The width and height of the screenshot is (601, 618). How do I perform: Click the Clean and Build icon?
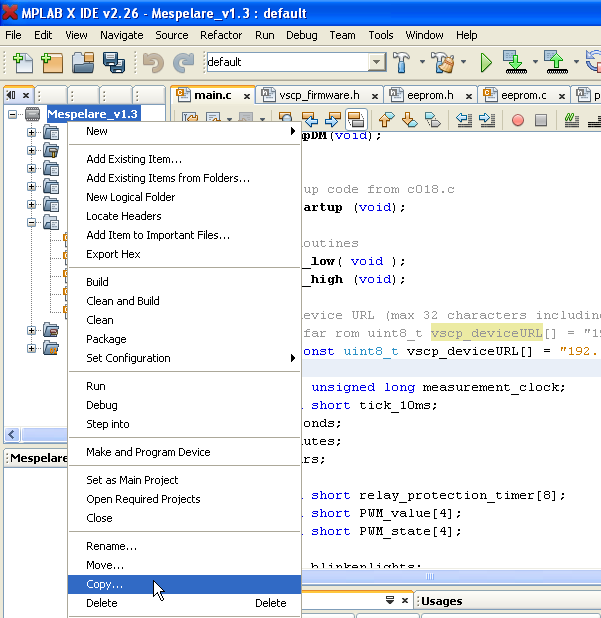(x=443, y=62)
